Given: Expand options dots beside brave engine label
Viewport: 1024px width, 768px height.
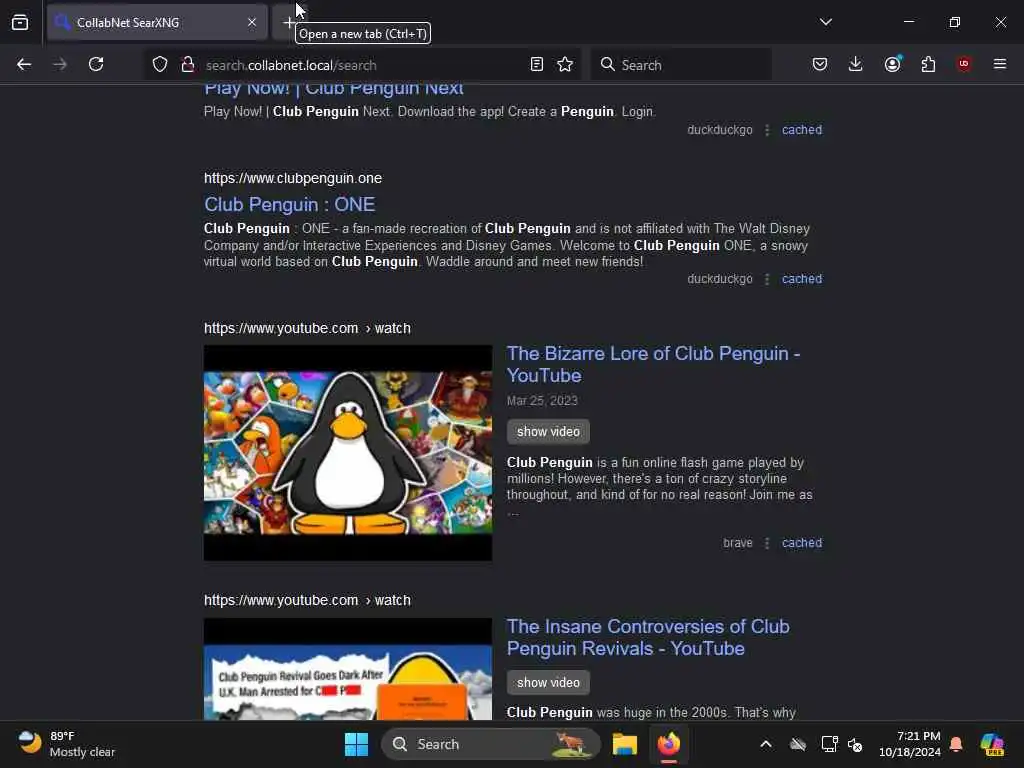Looking at the screenshot, I should (x=767, y=543).
